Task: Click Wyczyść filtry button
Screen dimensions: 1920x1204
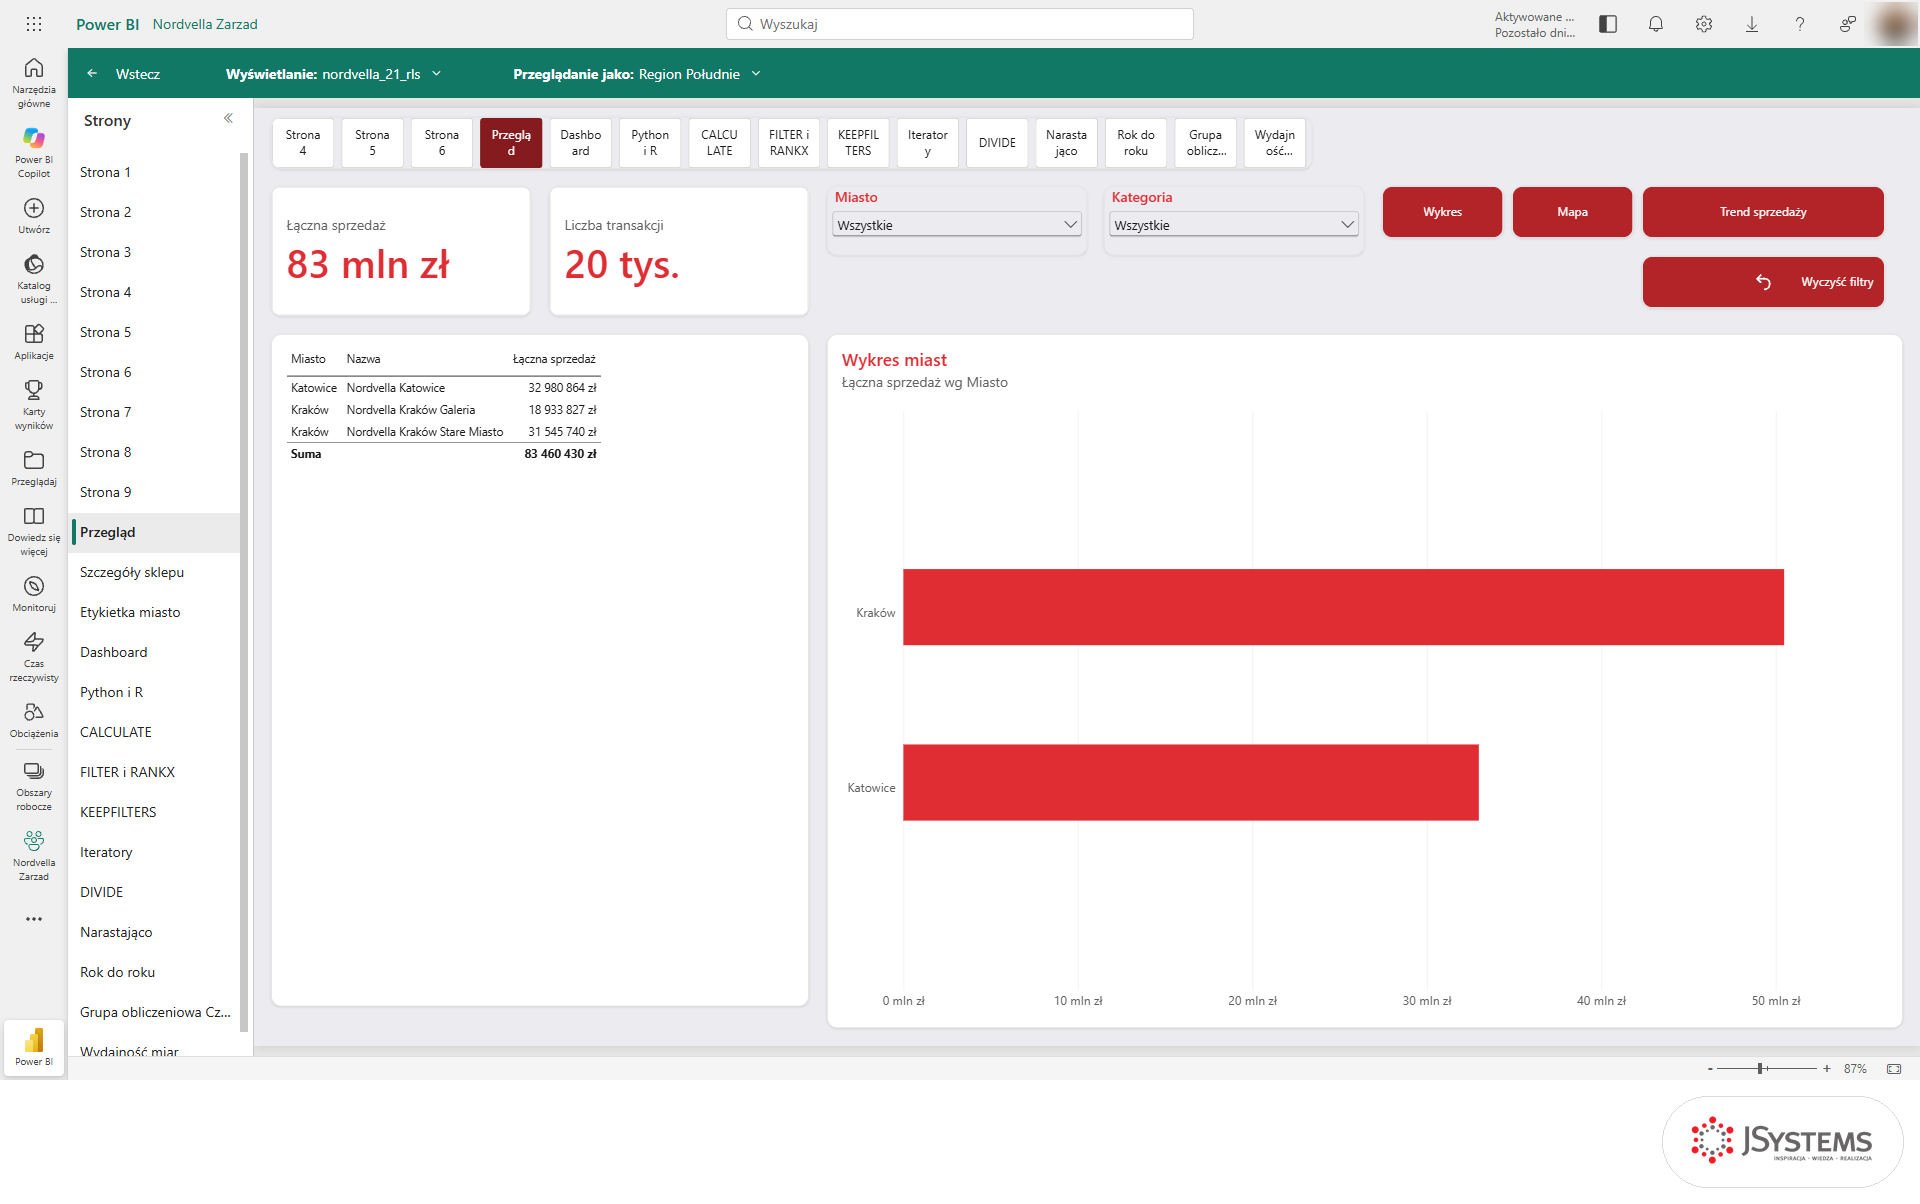Action: [x=1763, y=282]
